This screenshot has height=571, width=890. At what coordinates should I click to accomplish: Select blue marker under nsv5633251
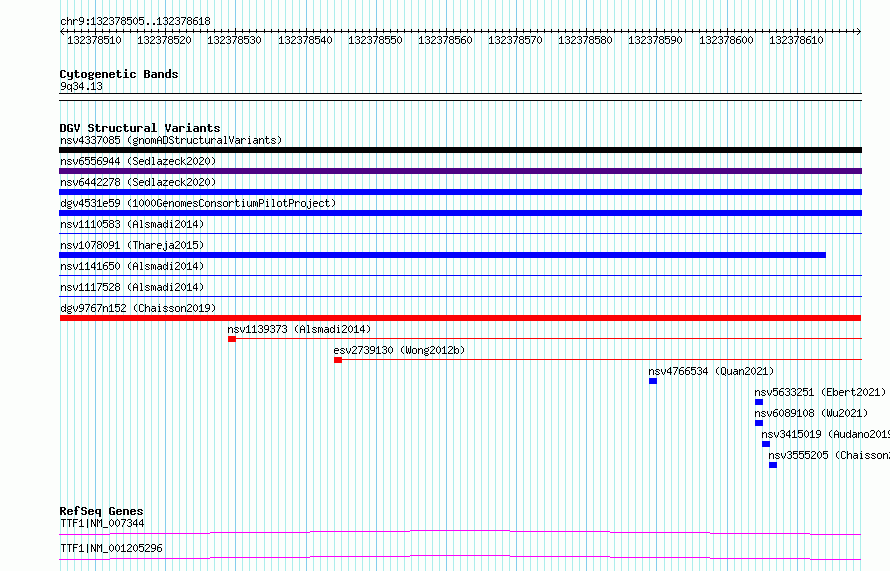[759, 402]
